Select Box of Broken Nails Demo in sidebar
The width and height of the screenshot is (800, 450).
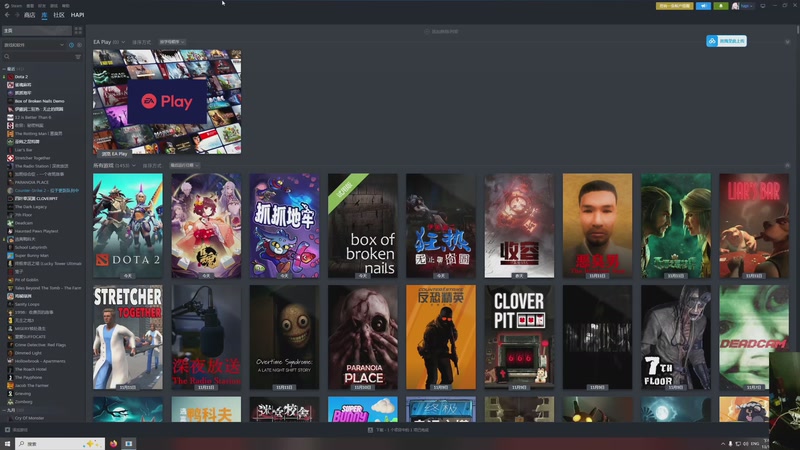point(39,101)
